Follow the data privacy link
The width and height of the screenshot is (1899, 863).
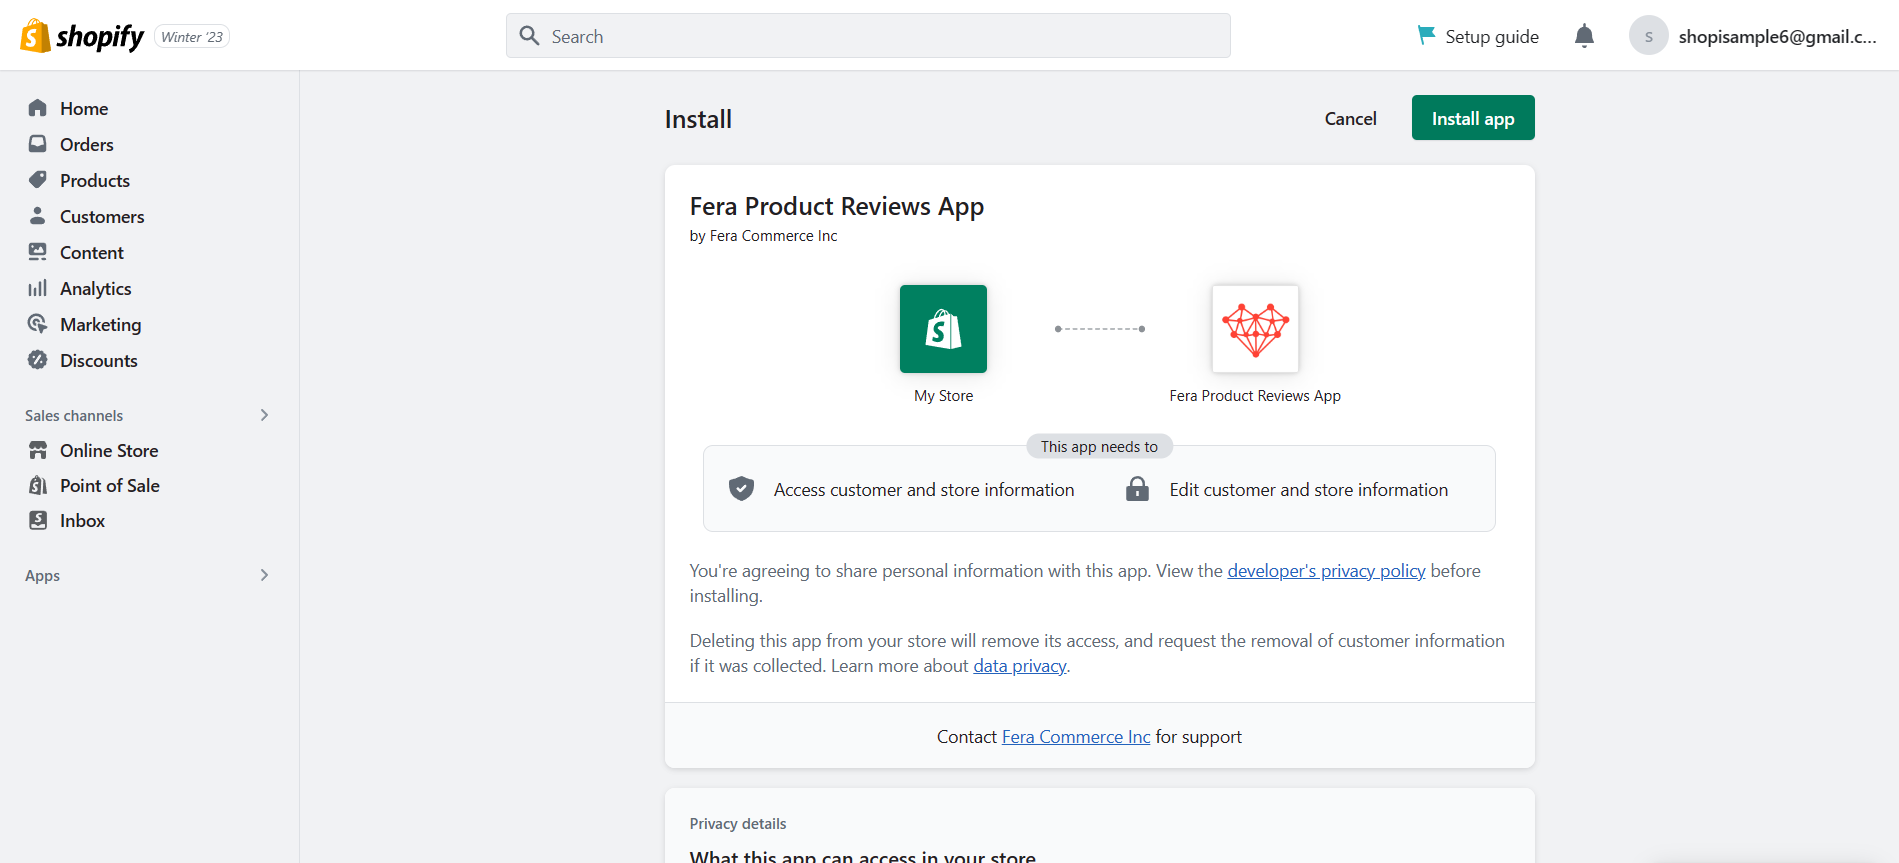tap(1020, 666)
